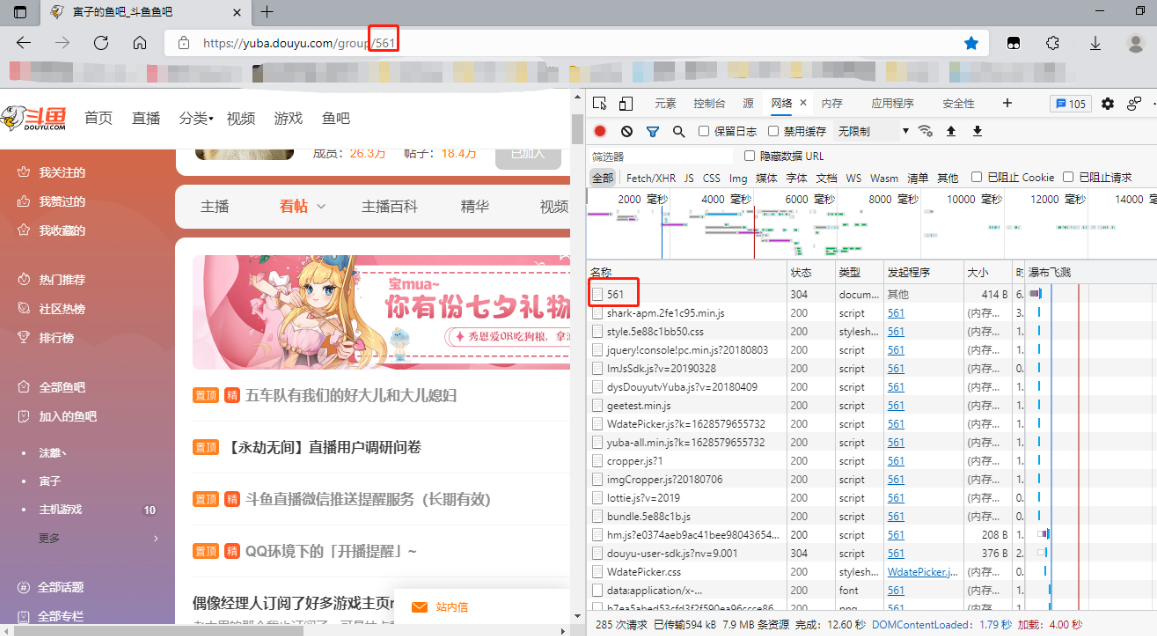This screenshot has height=636, width=1157.
Task: Click the 筛选器 filter input field
Action: tap(660, 156)
